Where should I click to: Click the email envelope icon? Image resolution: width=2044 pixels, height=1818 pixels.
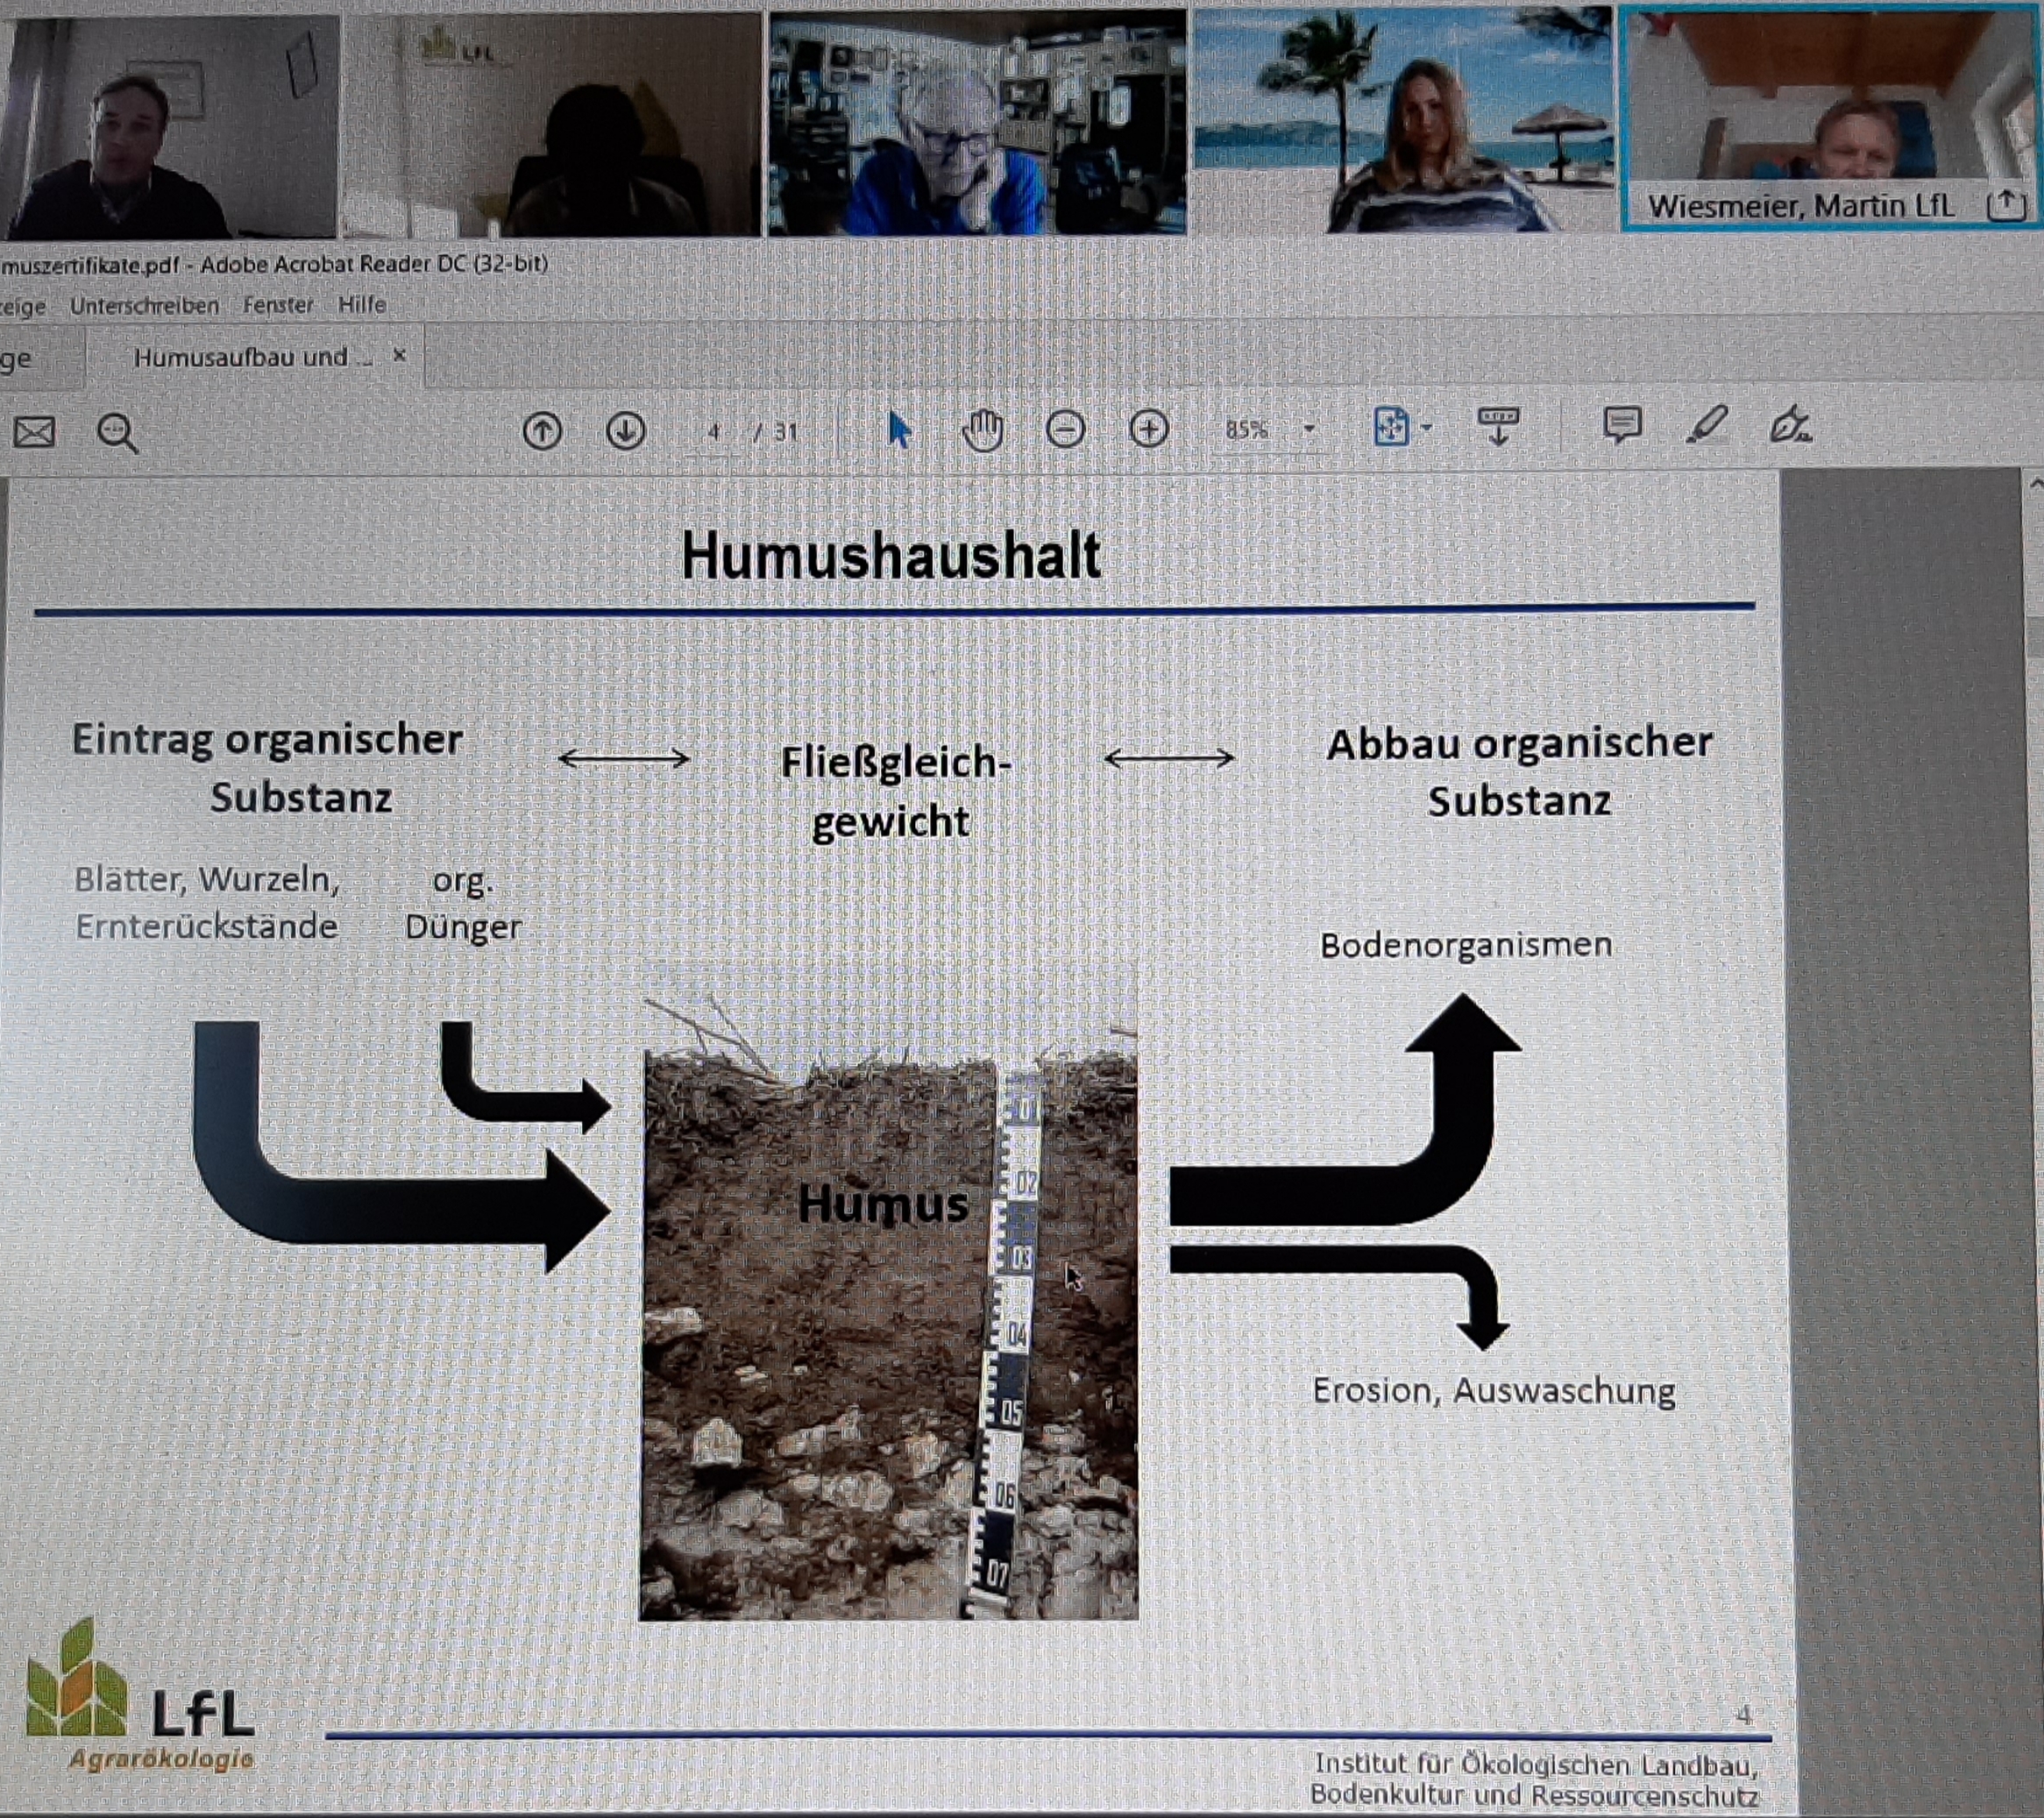pos(34,433)
